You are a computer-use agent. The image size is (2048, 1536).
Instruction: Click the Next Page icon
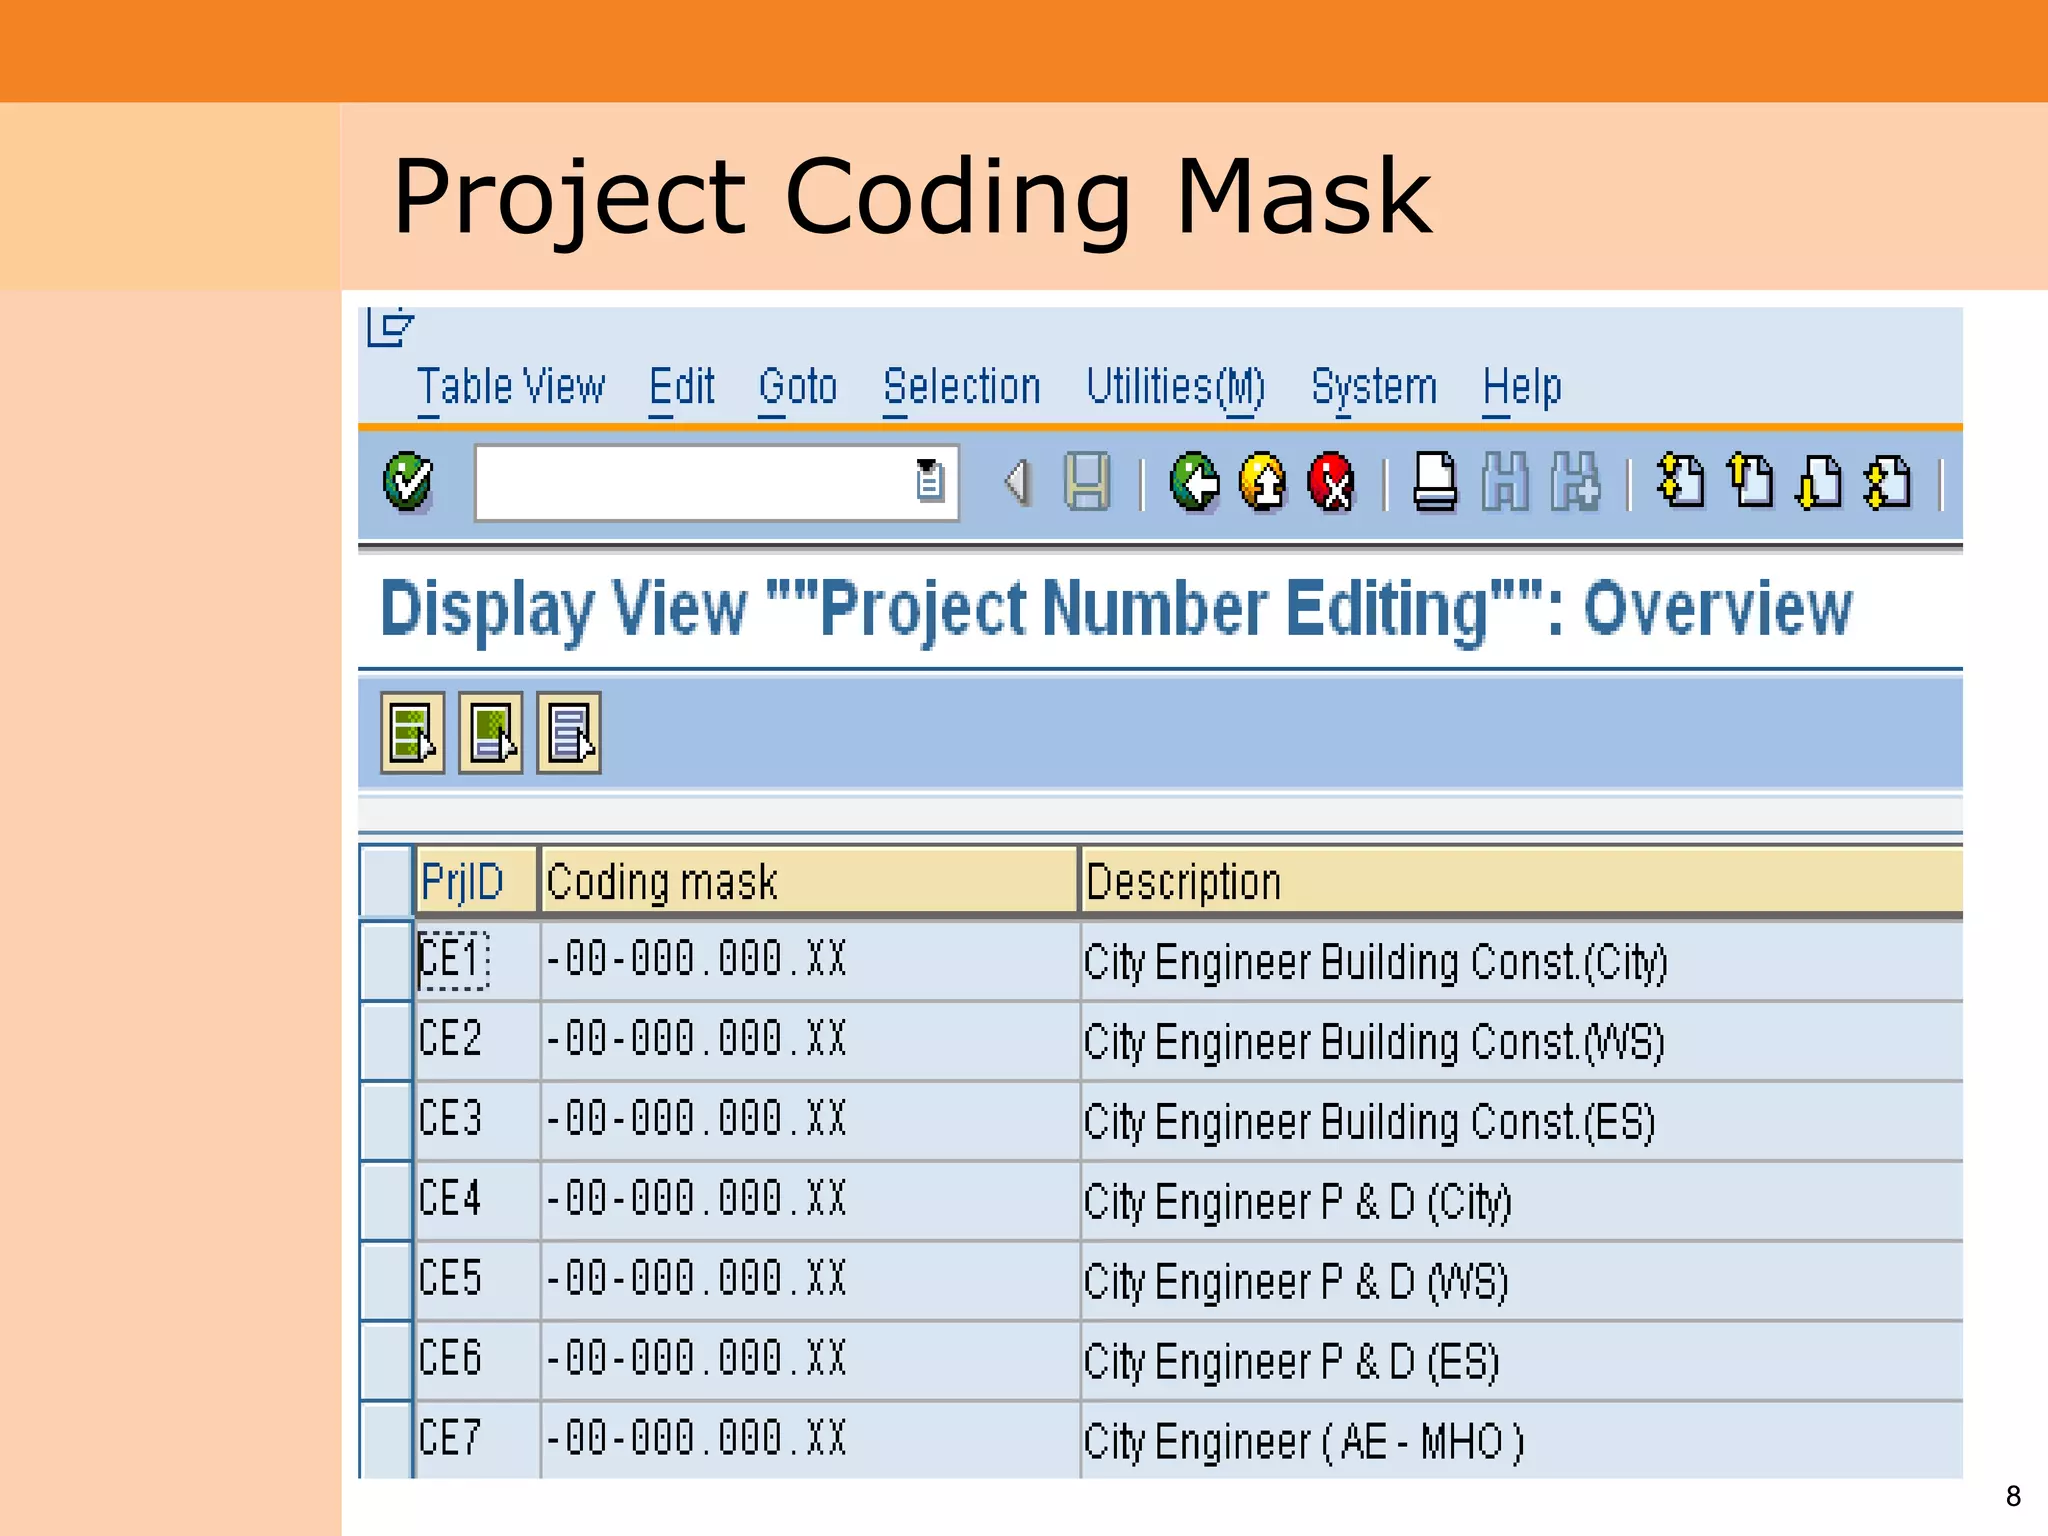[1819, 482]
